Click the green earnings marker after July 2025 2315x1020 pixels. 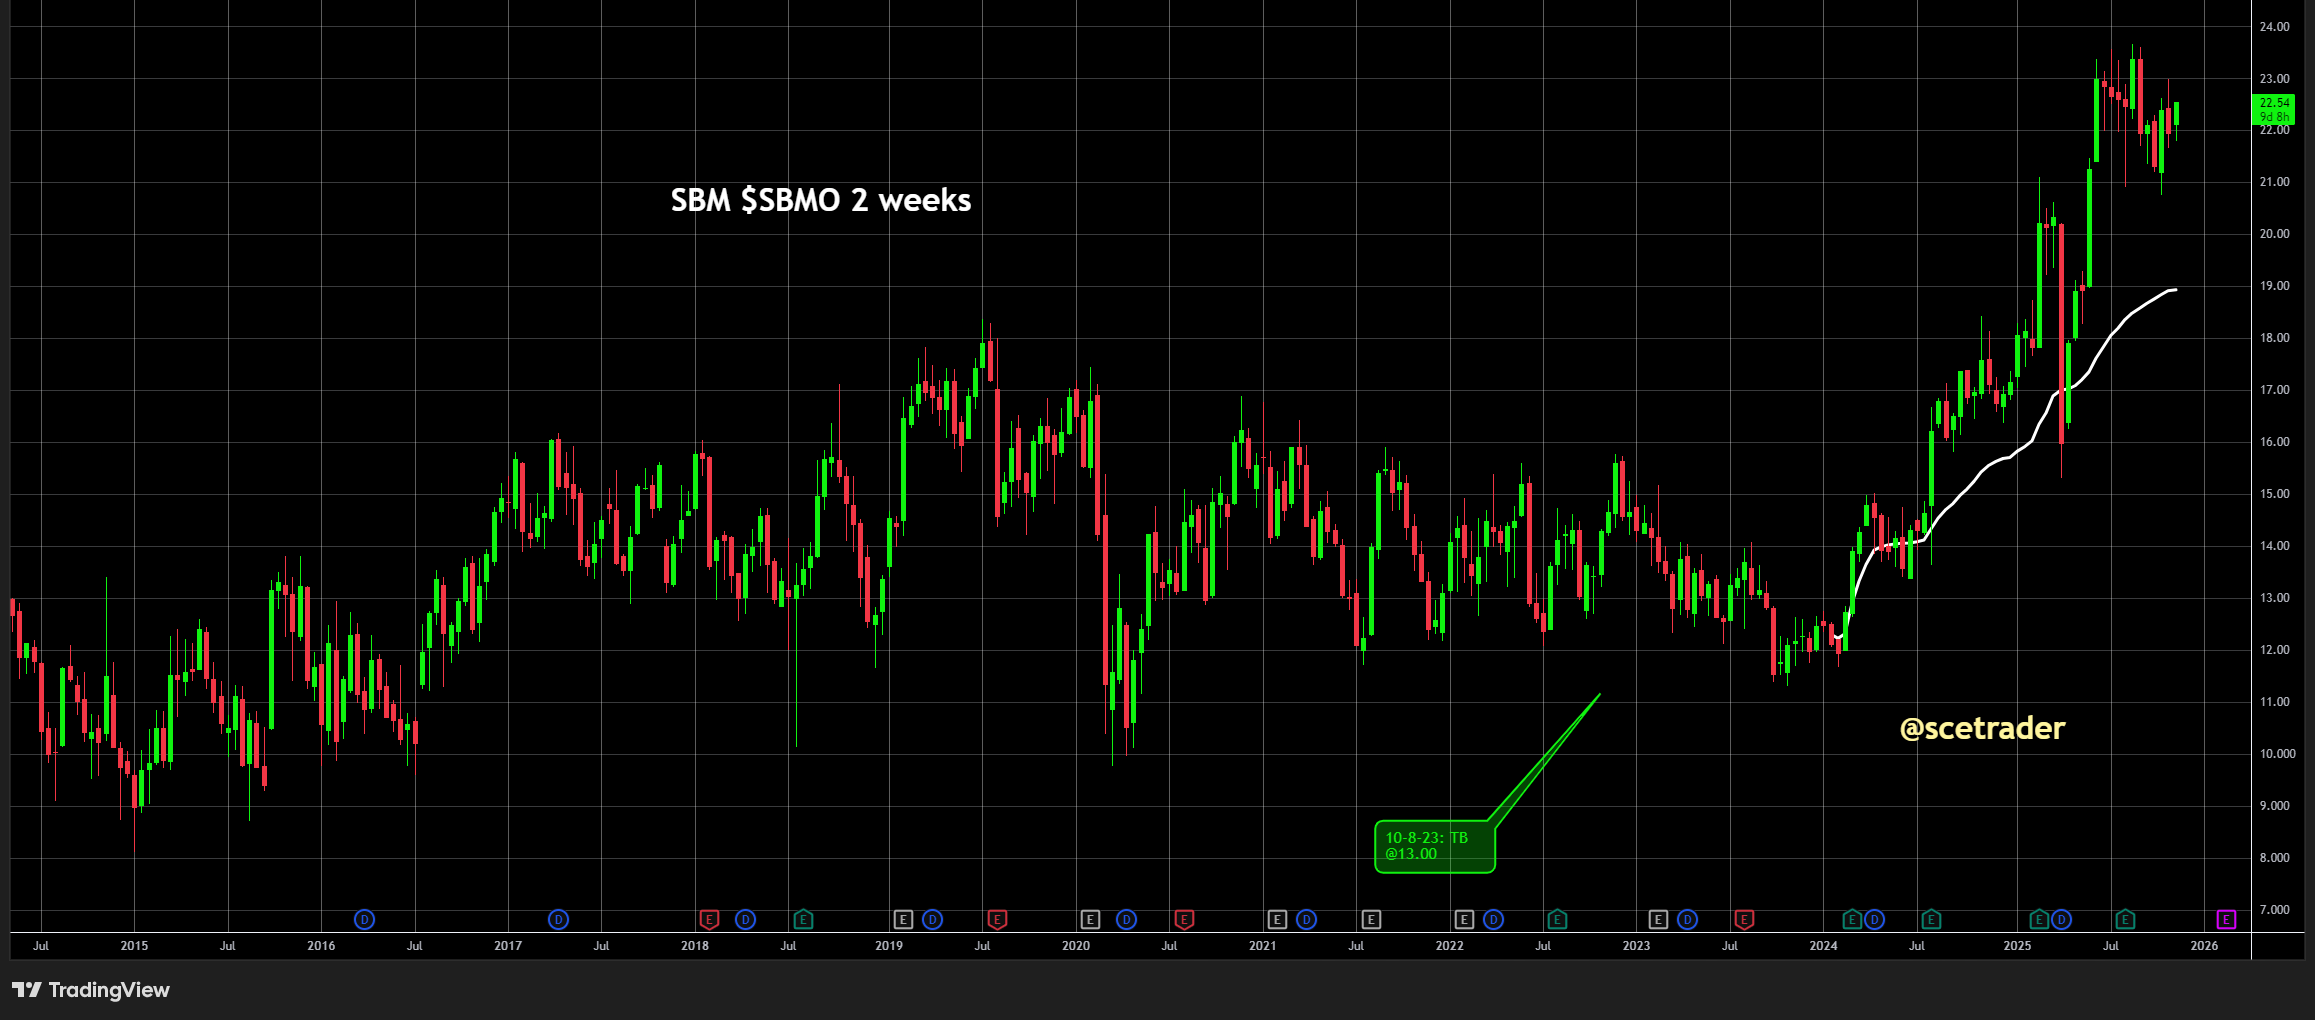[x=2125, y=919]
